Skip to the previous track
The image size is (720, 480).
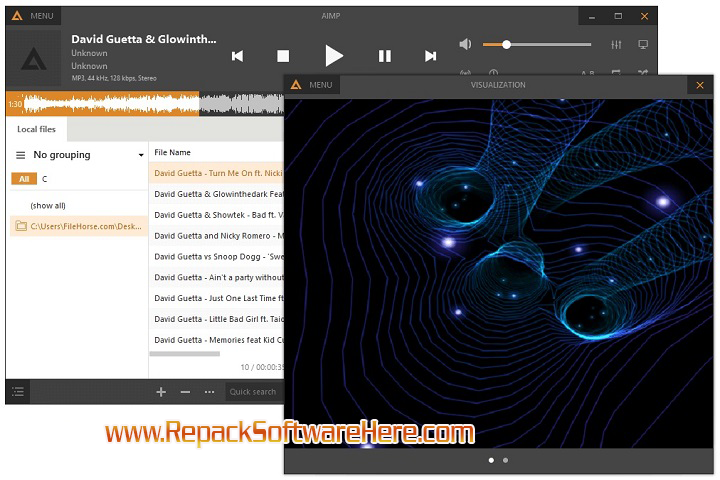237,56
